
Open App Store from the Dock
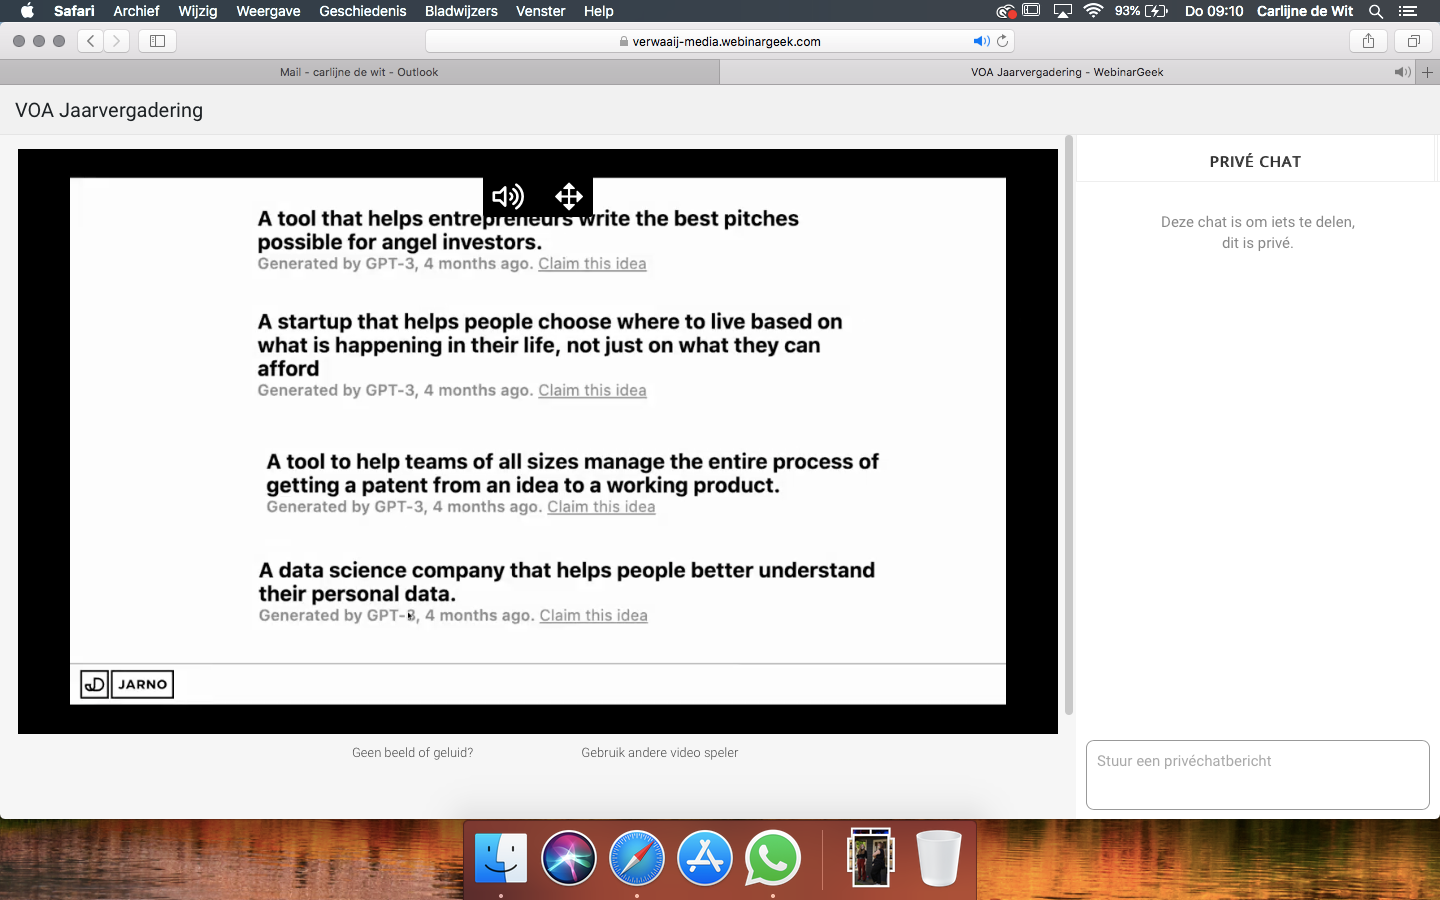coord(705,858)
